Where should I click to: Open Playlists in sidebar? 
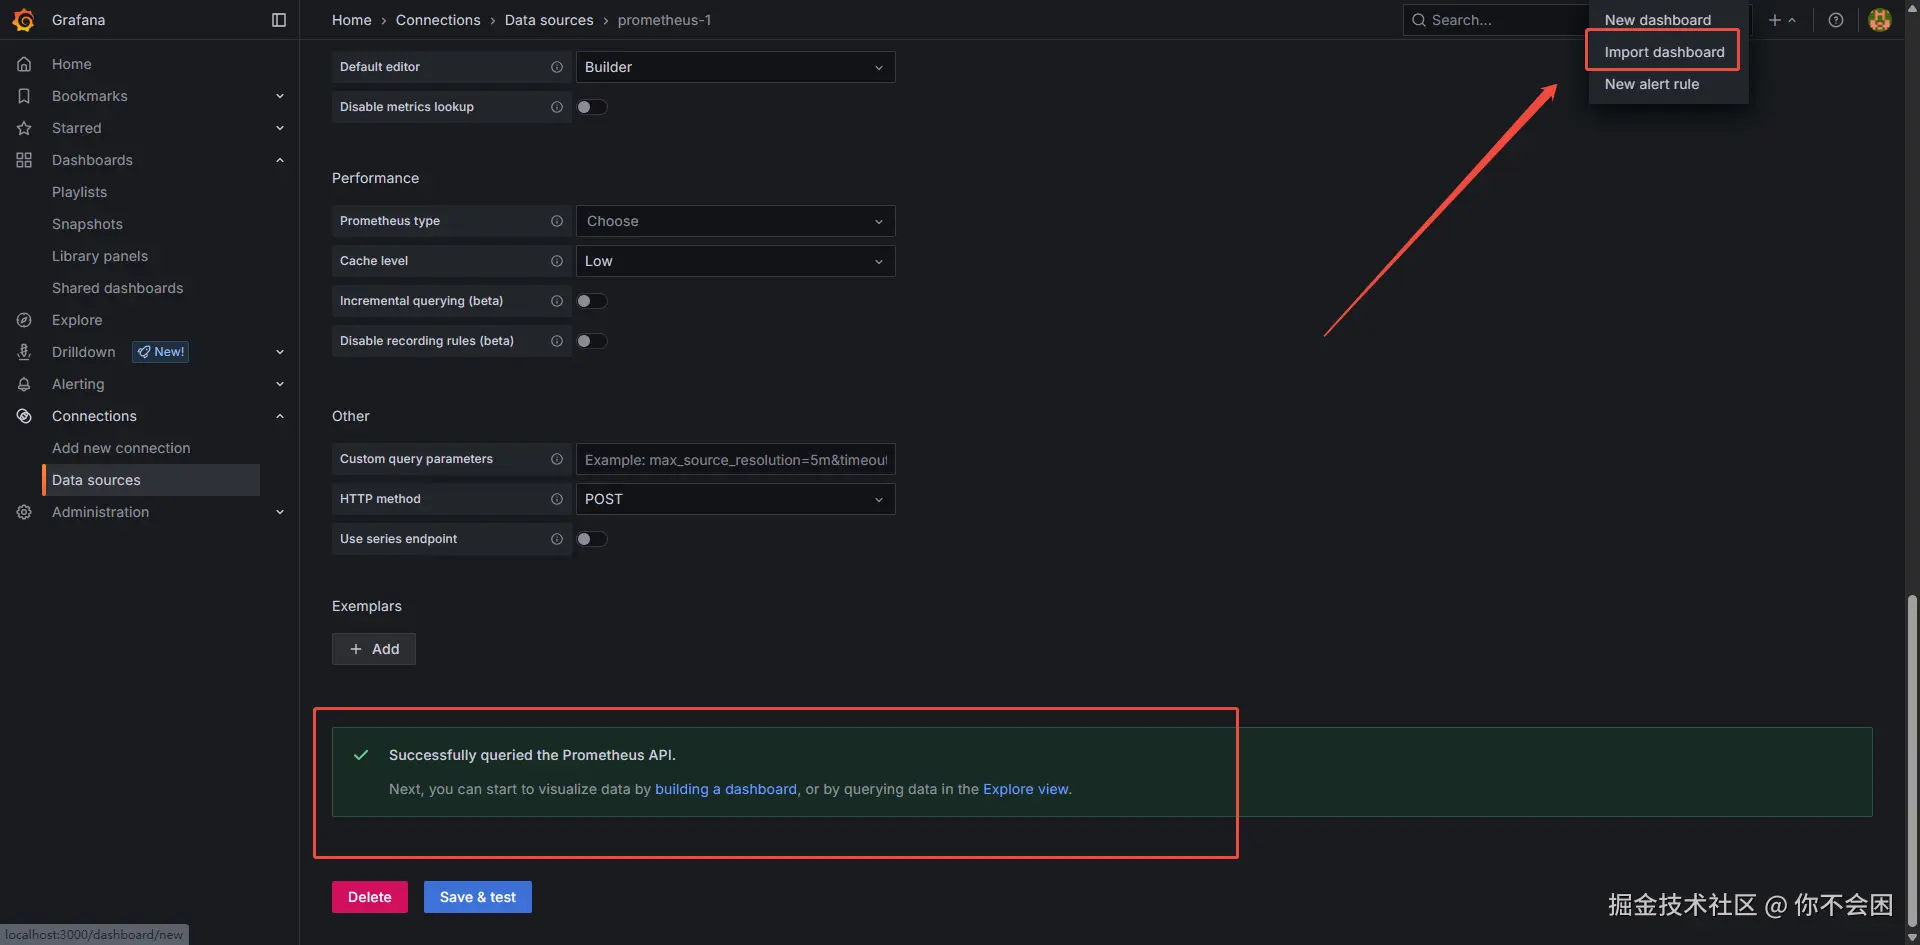point(79,192)
